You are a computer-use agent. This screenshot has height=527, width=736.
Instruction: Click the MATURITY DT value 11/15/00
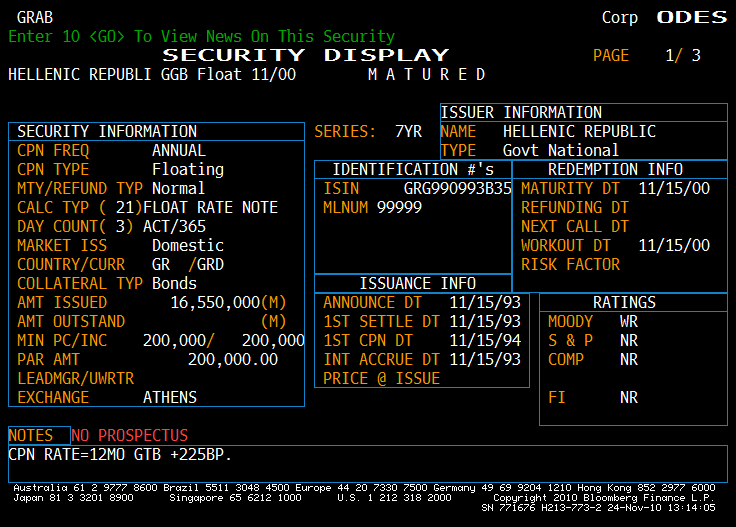click(674, 188)
